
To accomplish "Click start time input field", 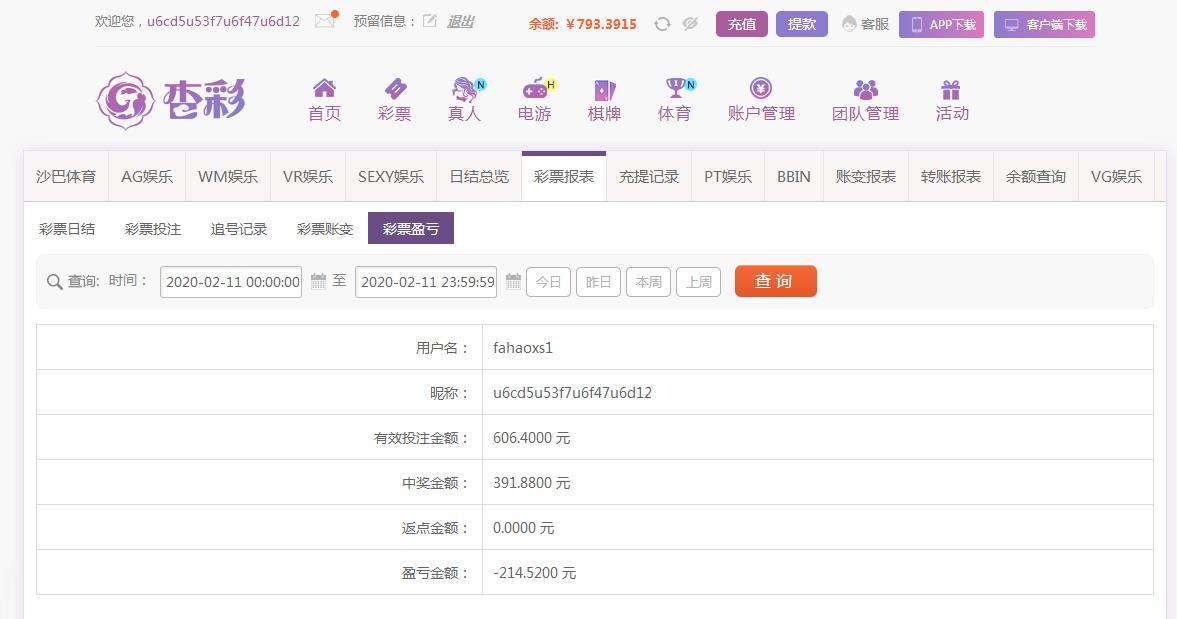I will tap(231, 282).
